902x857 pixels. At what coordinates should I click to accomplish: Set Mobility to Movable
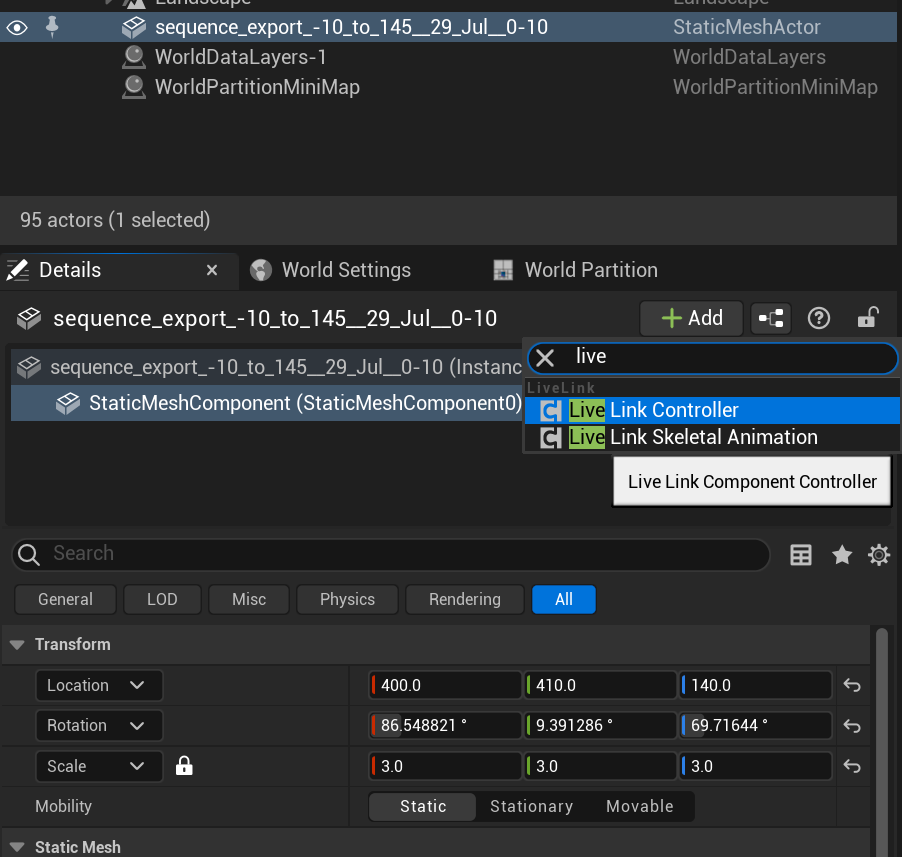pos(639,806)
